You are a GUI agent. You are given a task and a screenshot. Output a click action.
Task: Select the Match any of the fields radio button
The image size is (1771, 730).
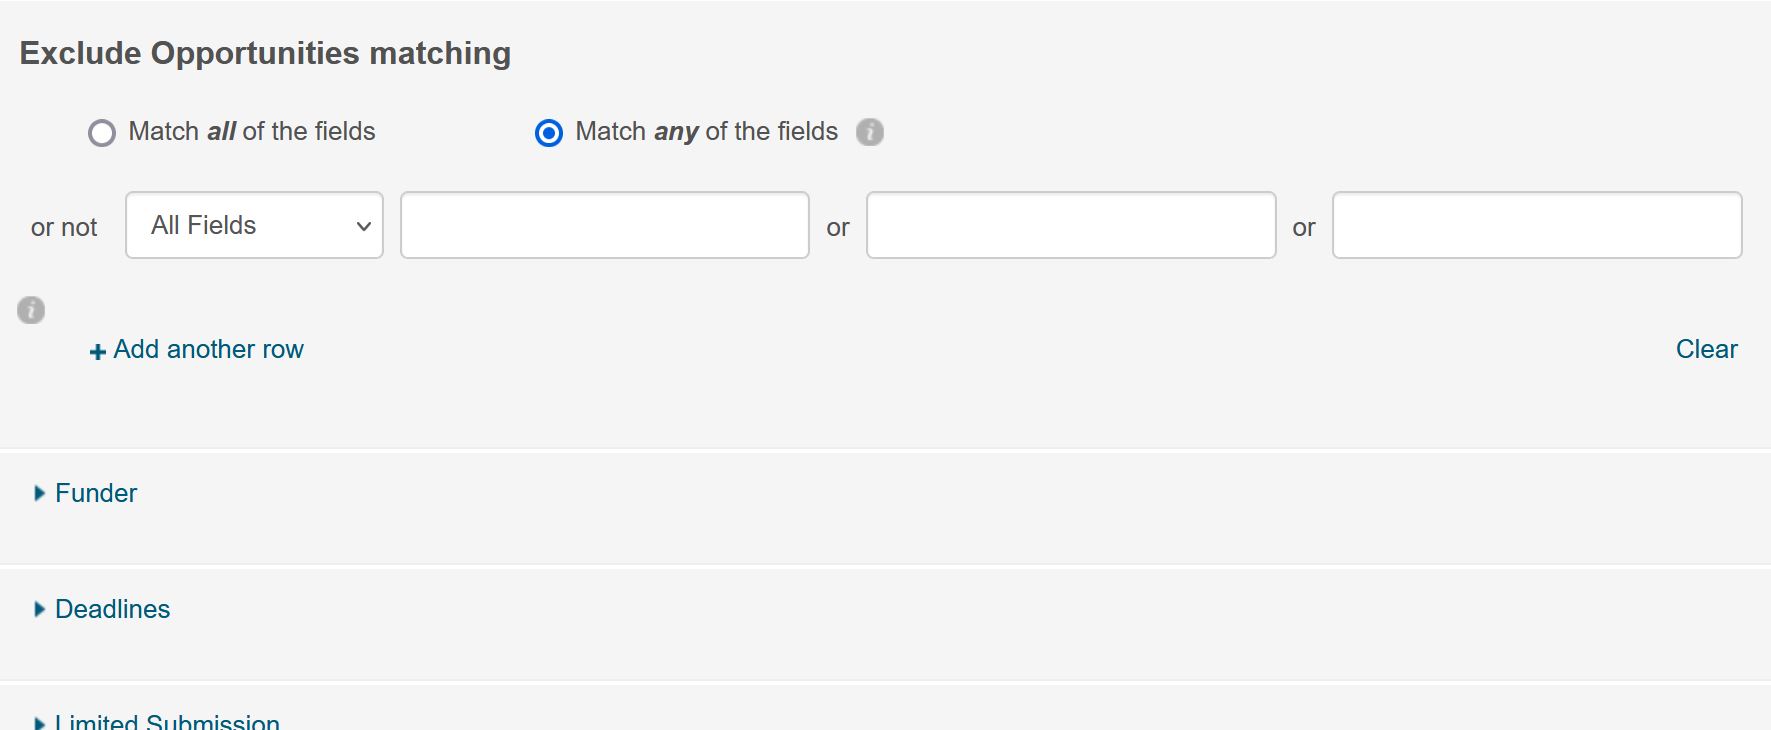549,133
